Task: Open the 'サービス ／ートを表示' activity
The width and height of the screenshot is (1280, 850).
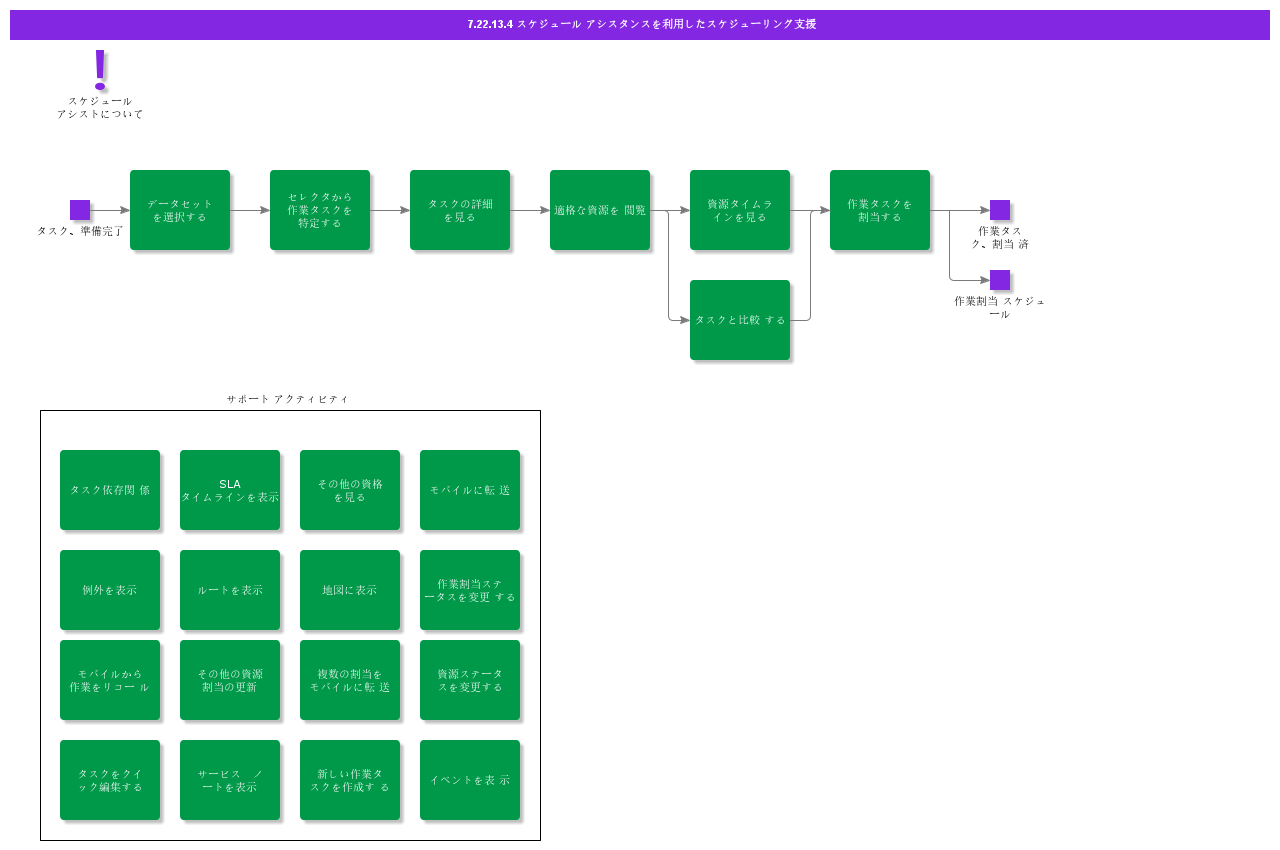Action: tap(230, 780)
